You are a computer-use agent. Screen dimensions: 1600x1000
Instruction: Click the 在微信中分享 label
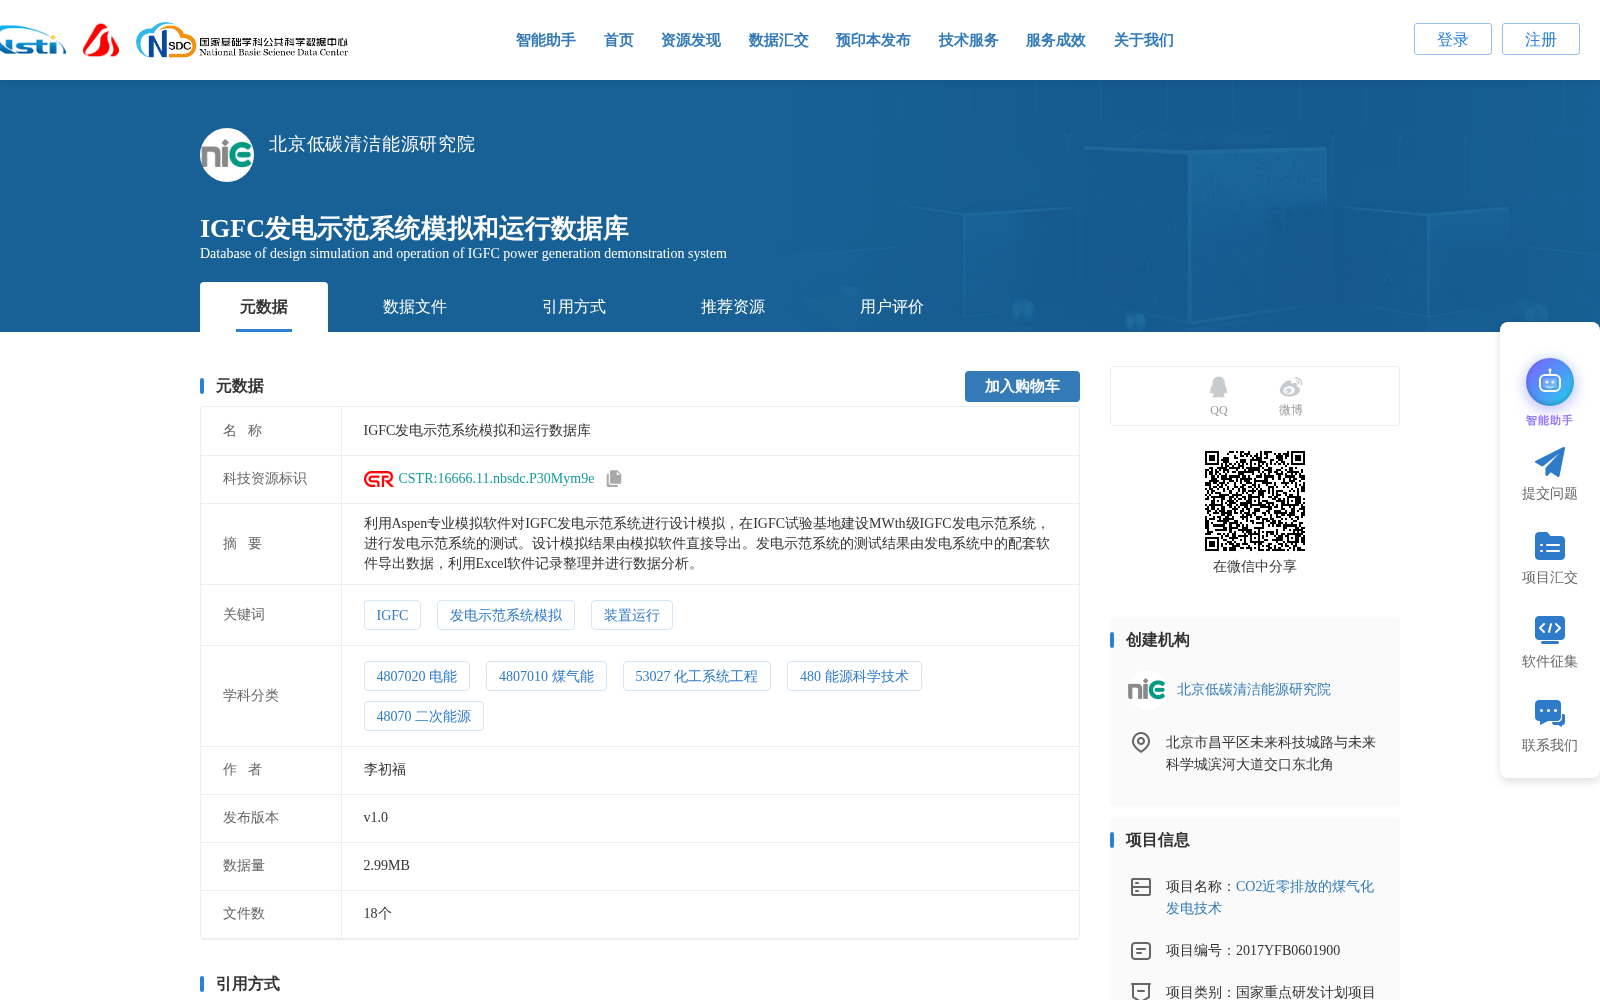point(1255,567)
